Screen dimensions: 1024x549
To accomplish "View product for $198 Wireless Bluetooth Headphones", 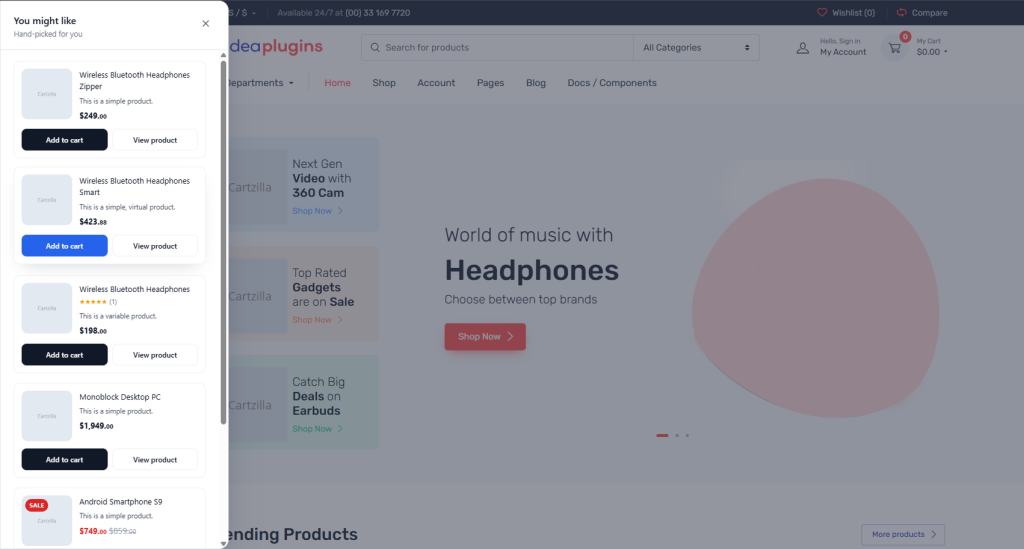I will [x=155, y=355].
